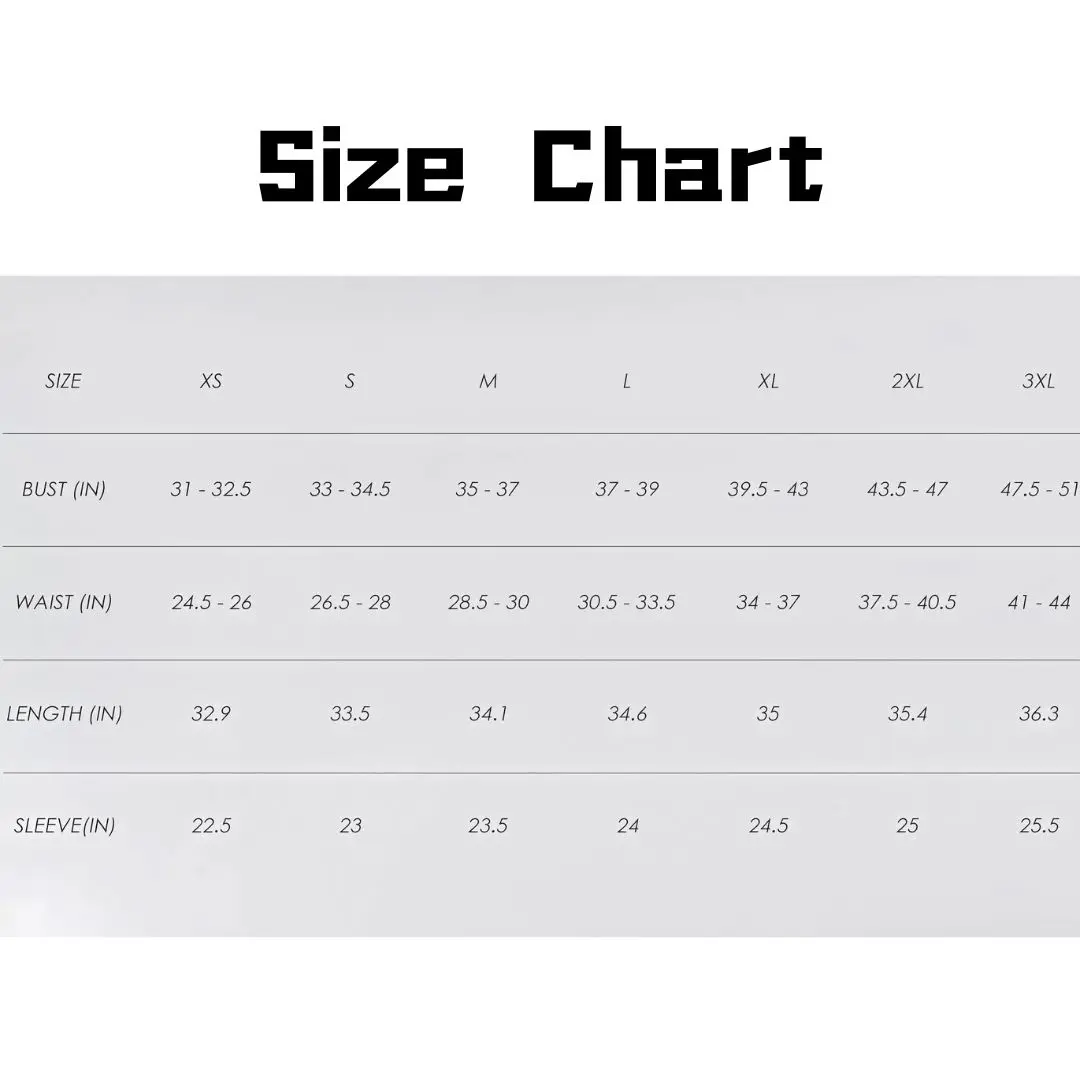Select the 3XL size column header
The width and height of the screenshot is (1080, 1080).
[1038, 381]
